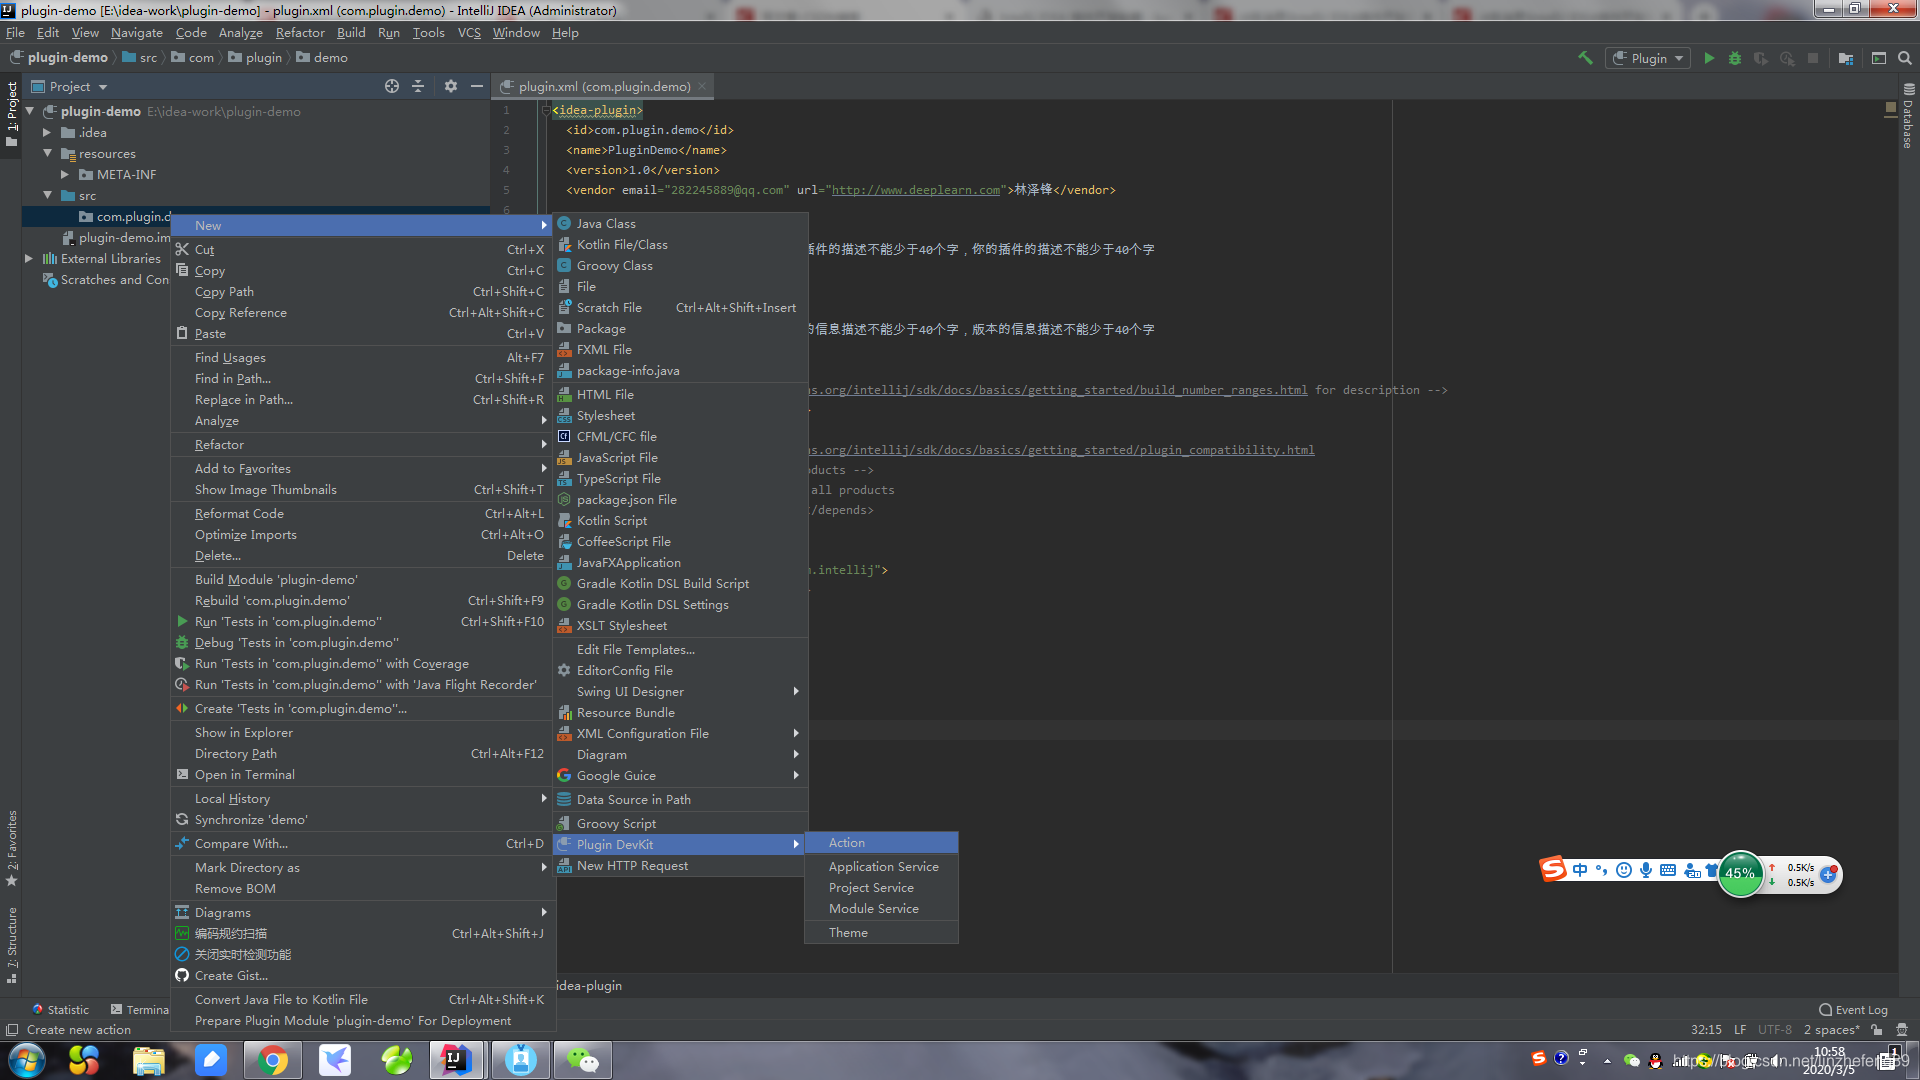Viewport: 1920px width, 1080px height.
Task: Open the Build menu
Action: [x=351, y=32]
